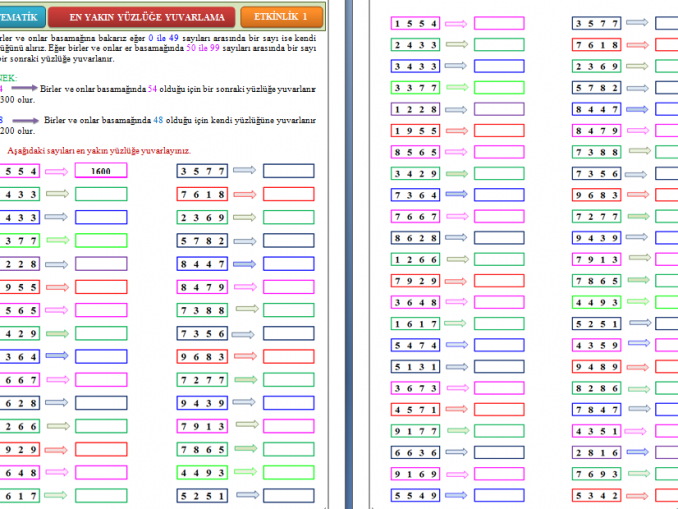Select the green arrow after number 9177
The image size is (678, 509).
tap(456, 431)
